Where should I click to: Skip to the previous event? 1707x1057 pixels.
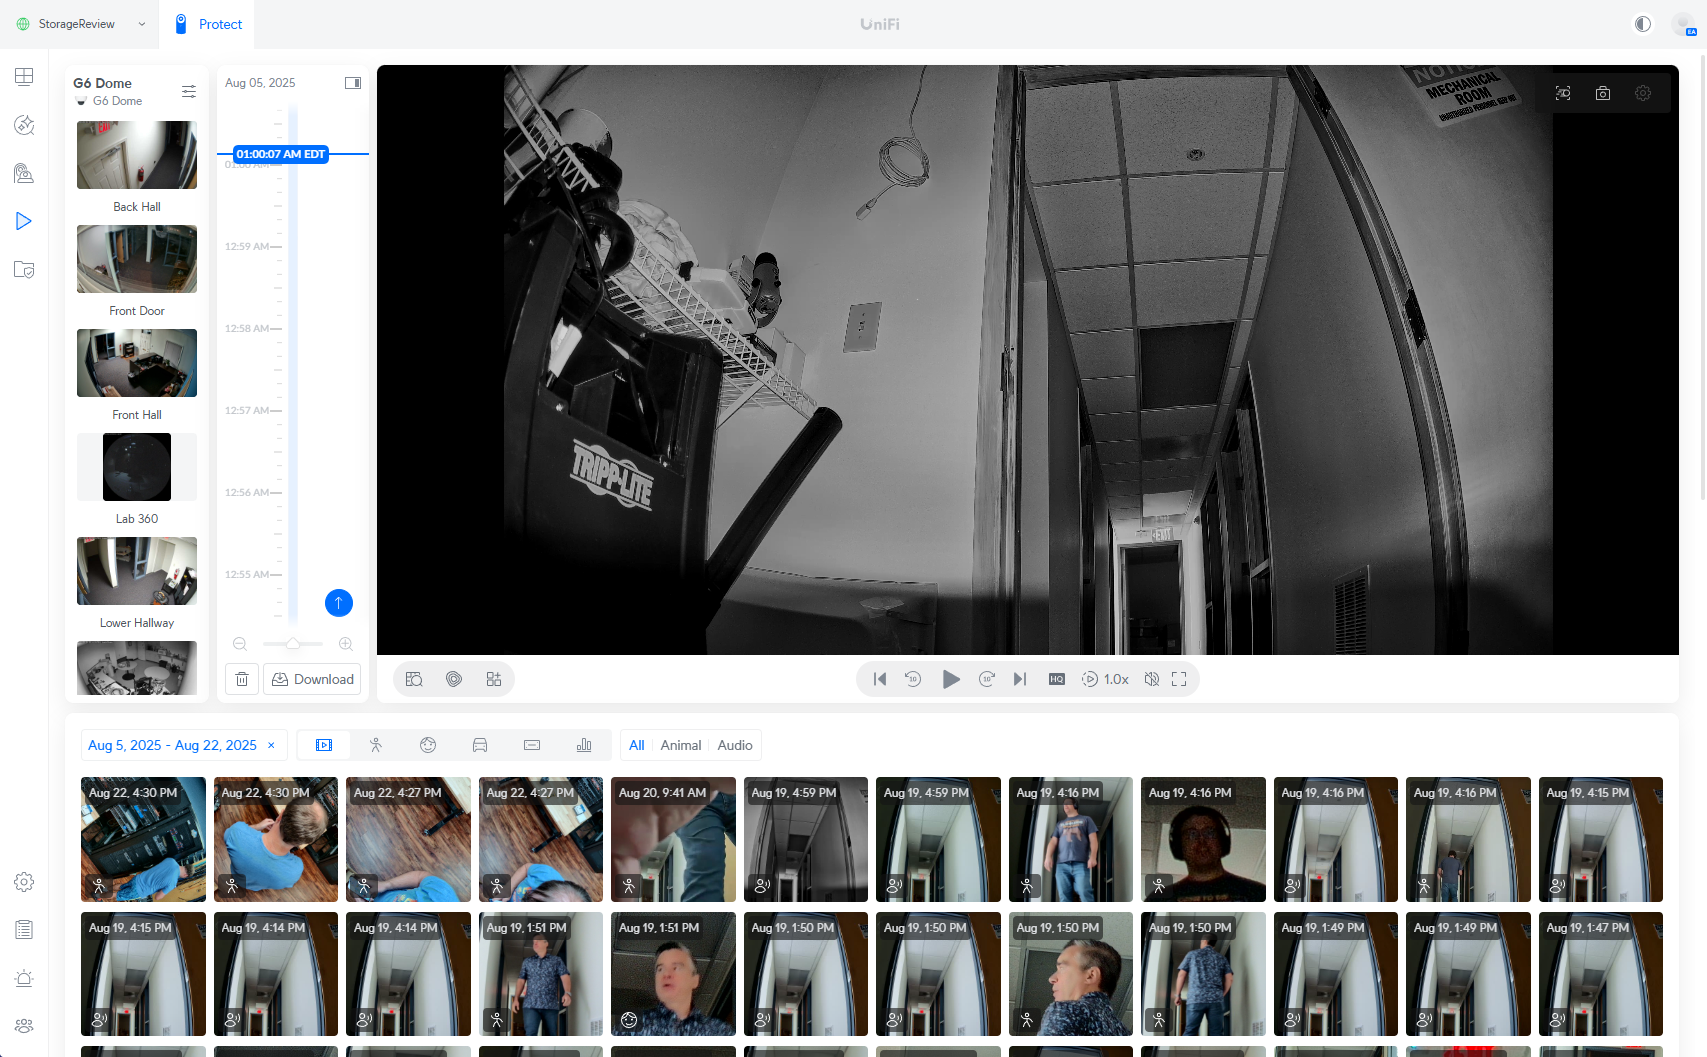880,679
